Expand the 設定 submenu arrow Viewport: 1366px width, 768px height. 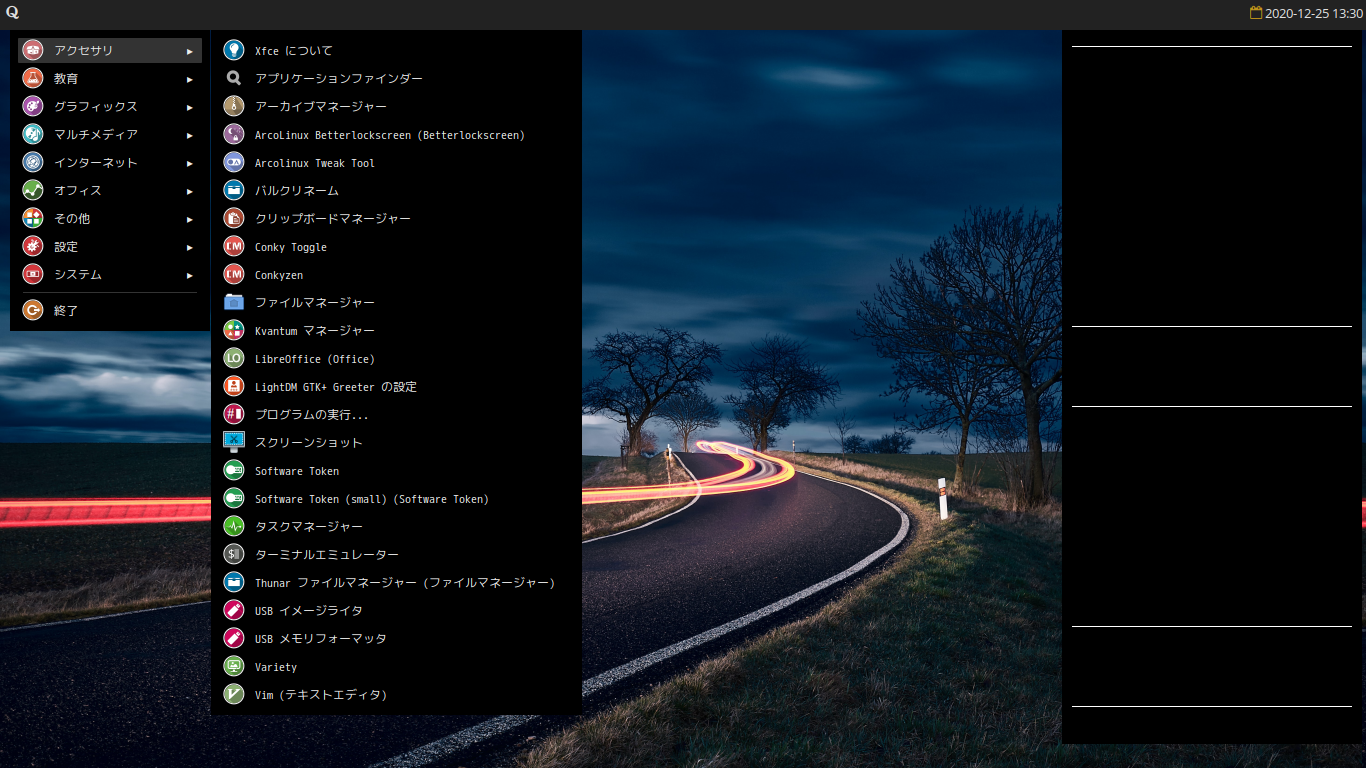coord(190,247)
